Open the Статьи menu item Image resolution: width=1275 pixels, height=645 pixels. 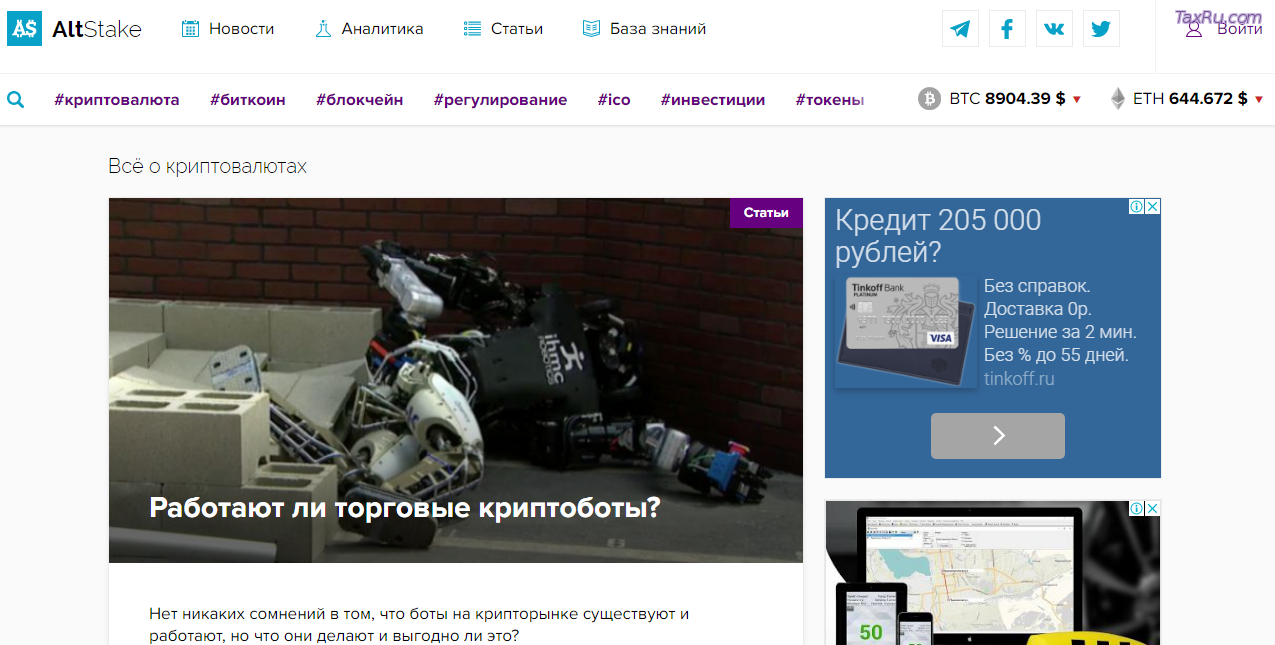515,28
